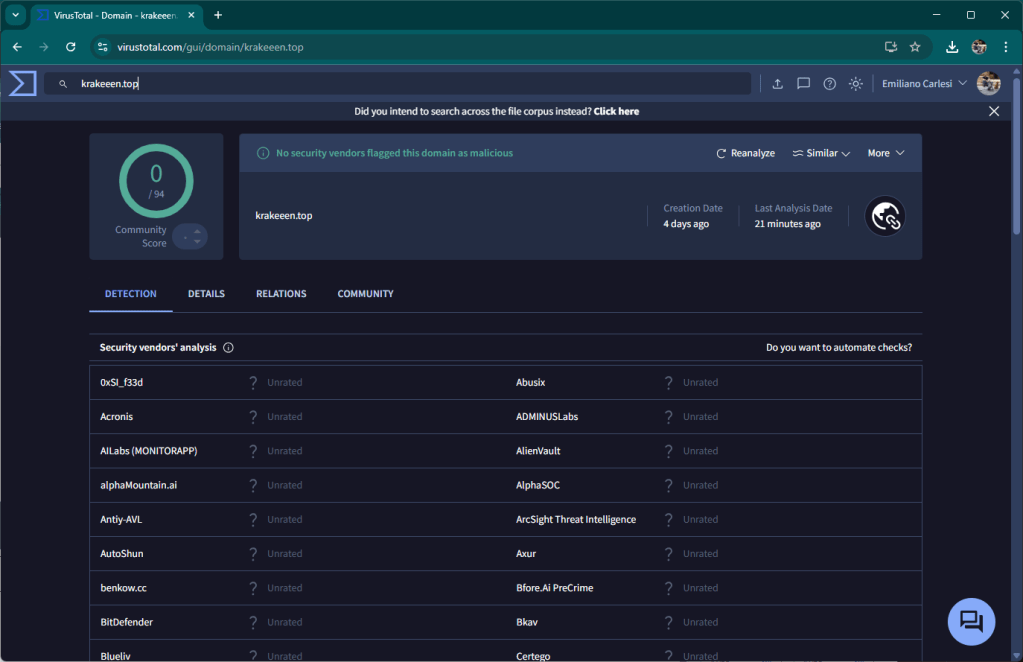1023x662 pixels.
Task: Bookmark this page with the star icon
Action: (x=915, y=47)
